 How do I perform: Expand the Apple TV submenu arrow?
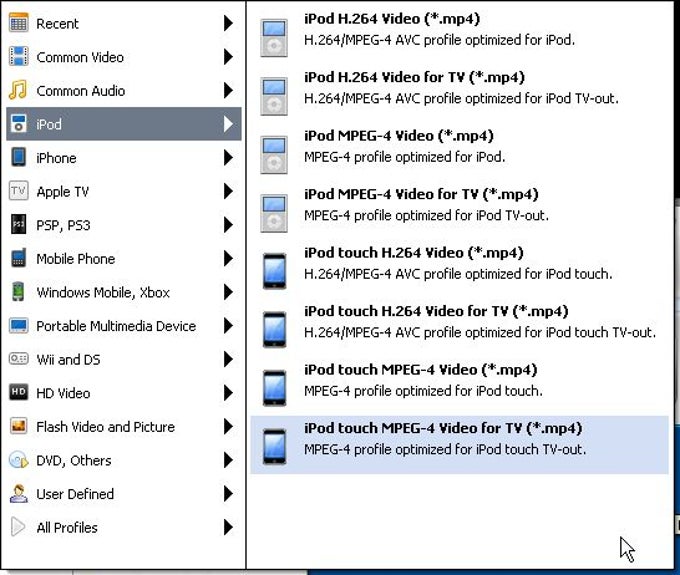228,191
